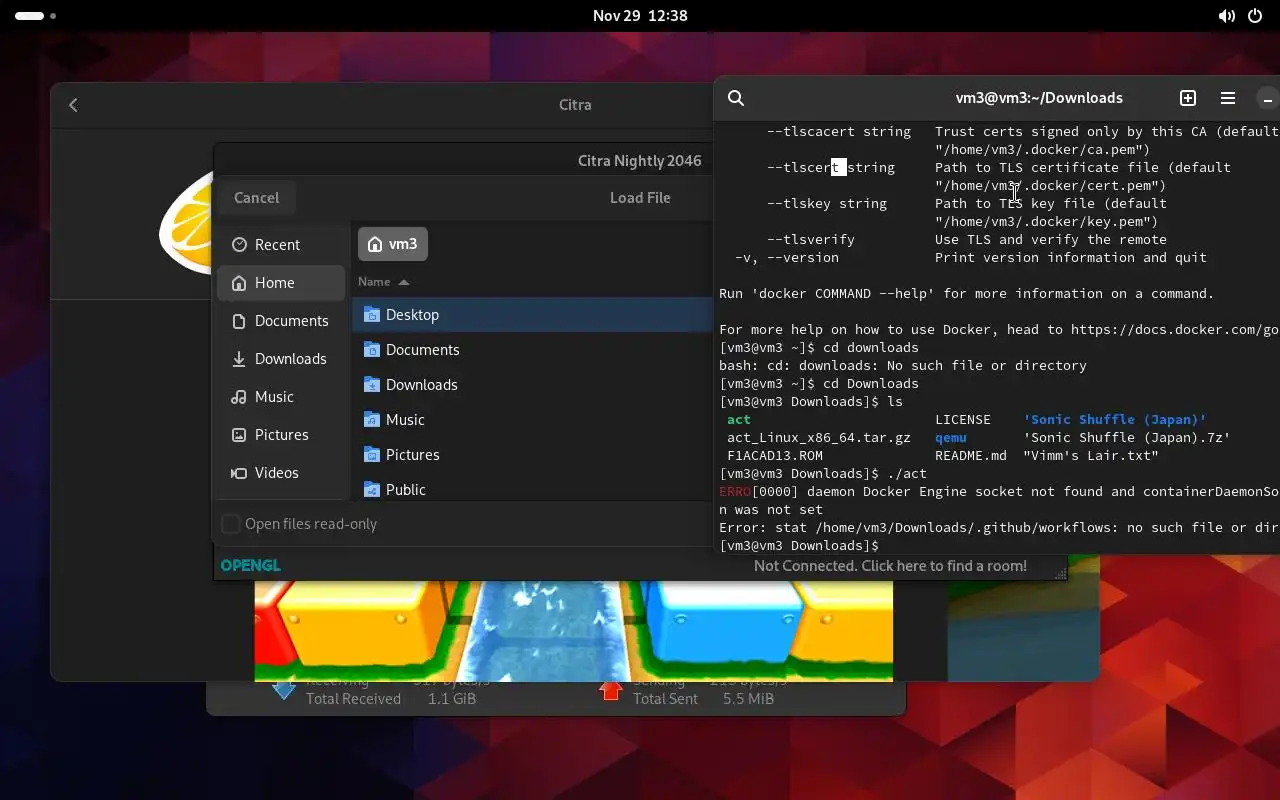Click Total Sent 5.5 MiB value
The image size is (1280, 800).
point(748,699)
